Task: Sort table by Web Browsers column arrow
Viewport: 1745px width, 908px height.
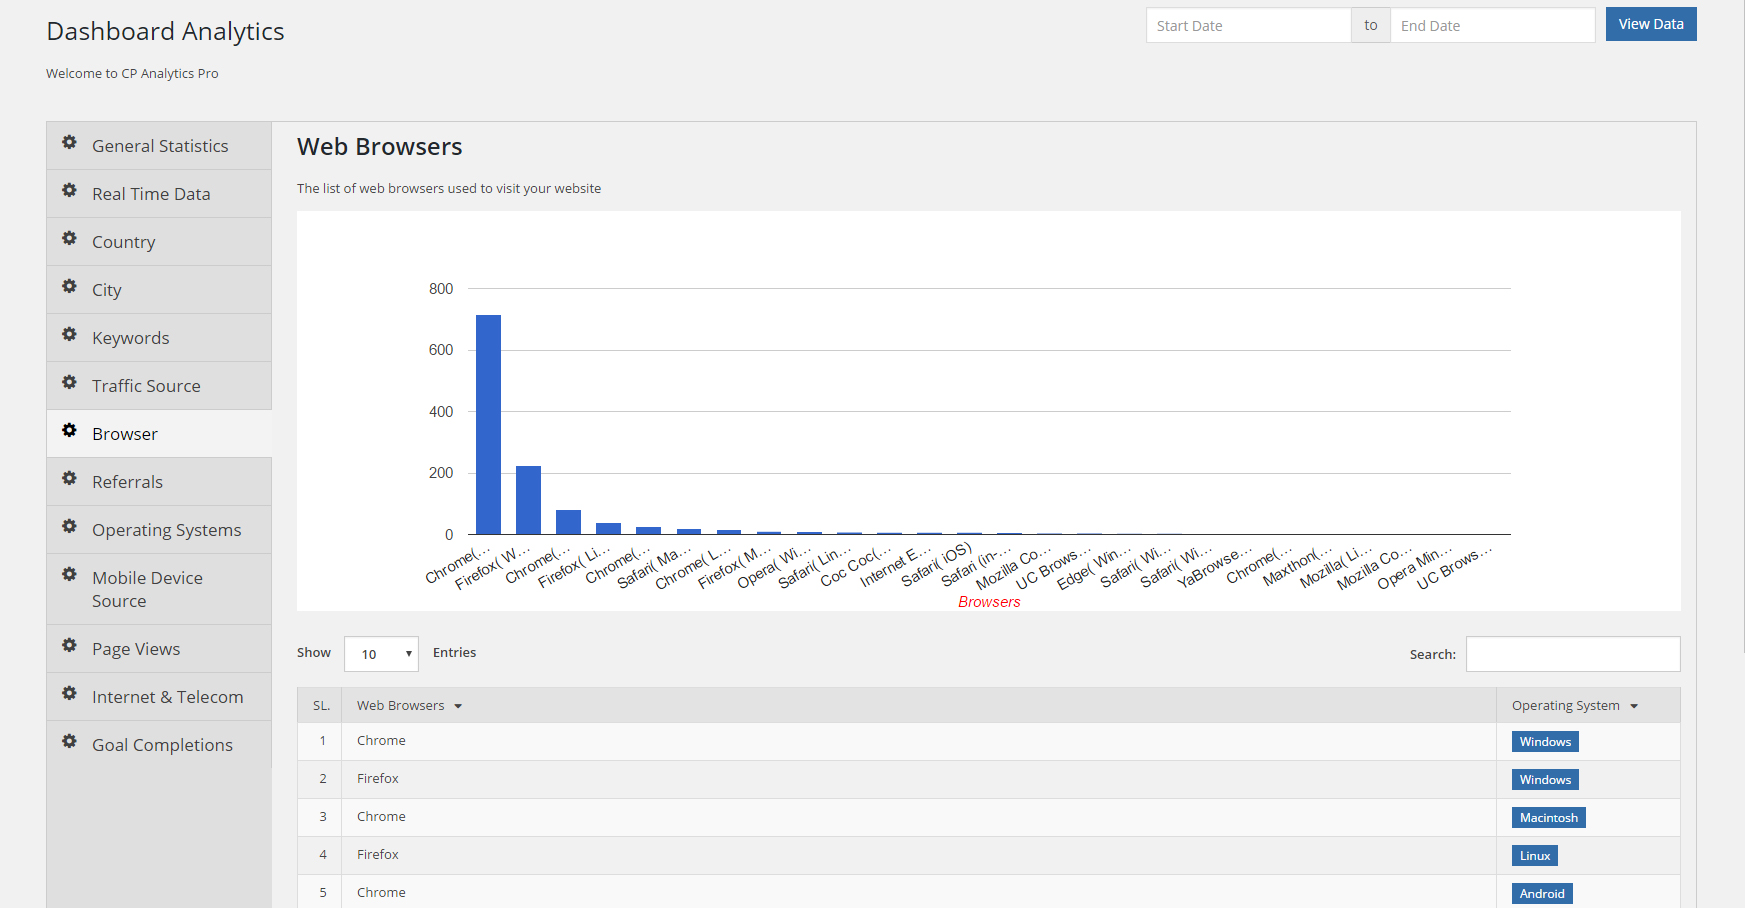Action: point(458,707)
